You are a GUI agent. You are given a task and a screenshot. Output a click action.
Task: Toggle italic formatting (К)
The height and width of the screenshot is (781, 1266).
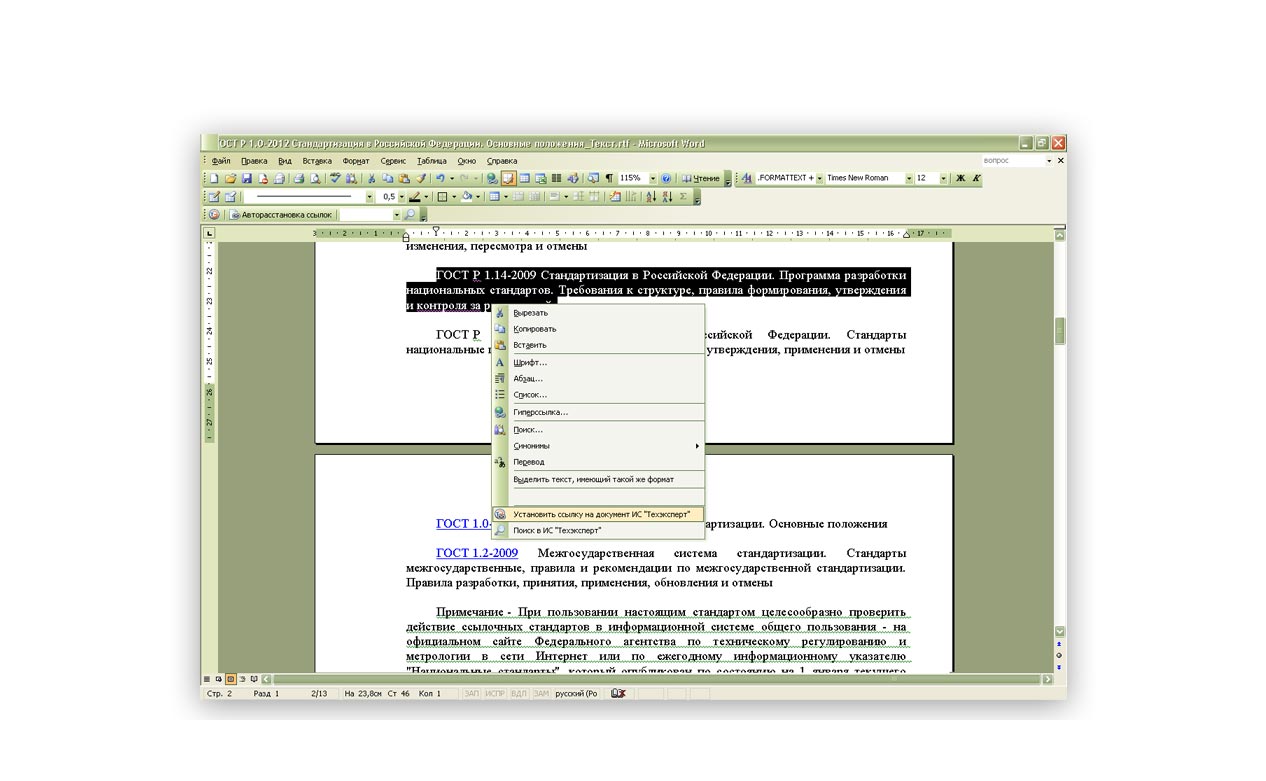click(x=976, y=178)
